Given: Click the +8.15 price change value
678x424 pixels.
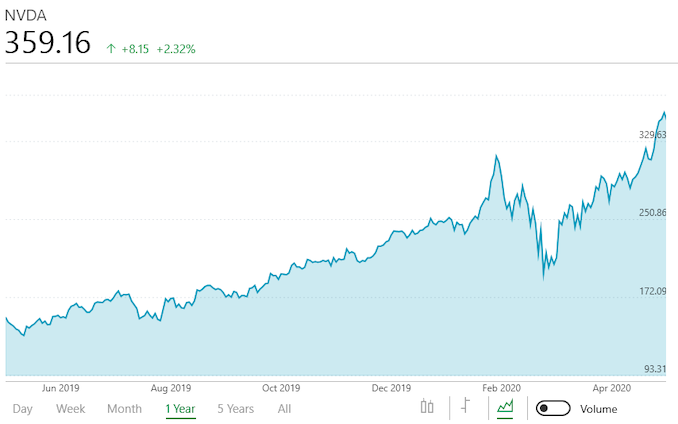Looking at the screenshot, I should point(135,47).
